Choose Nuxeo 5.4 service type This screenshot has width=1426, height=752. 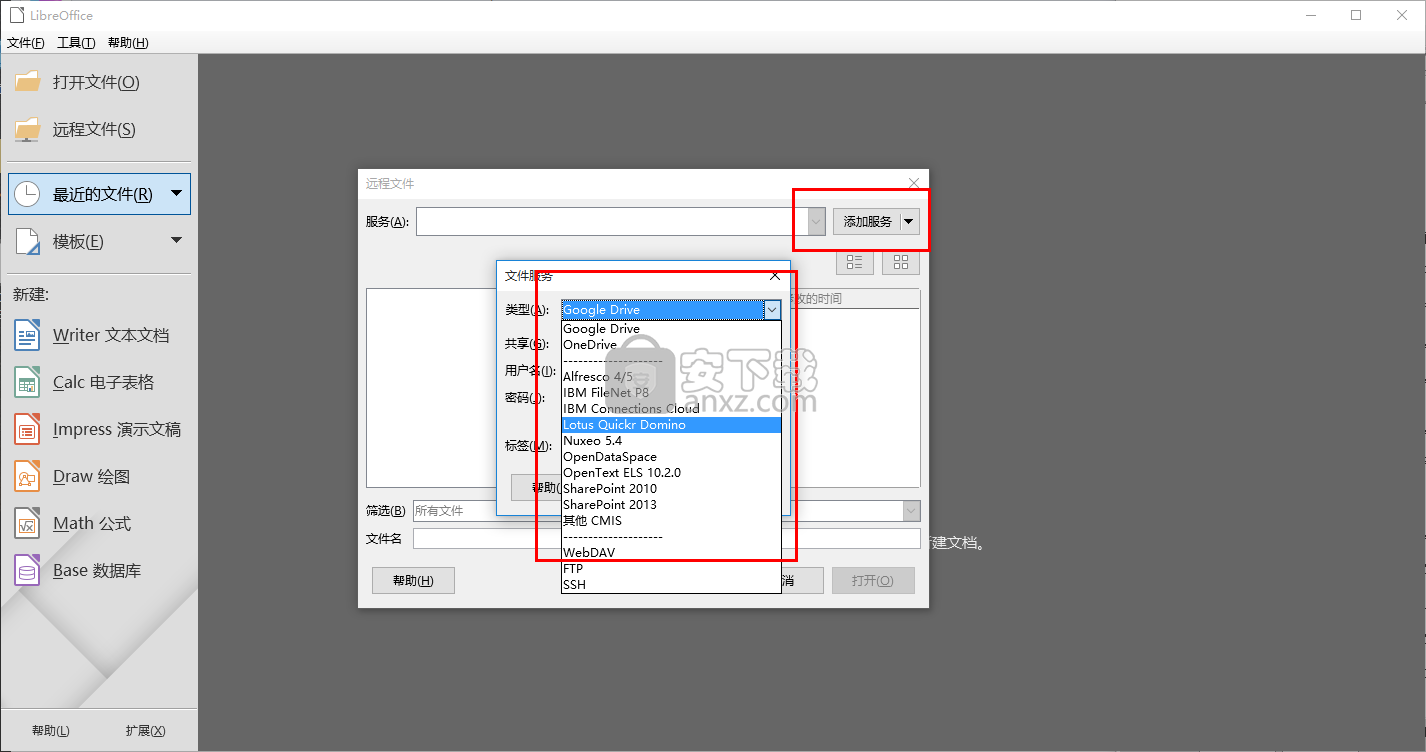(671, 441)
